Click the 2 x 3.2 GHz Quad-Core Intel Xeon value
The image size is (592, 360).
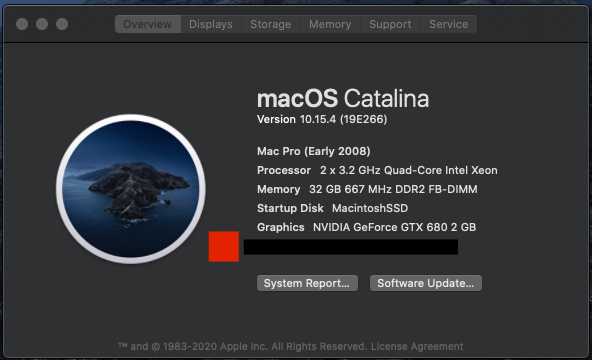click(409, 170)
